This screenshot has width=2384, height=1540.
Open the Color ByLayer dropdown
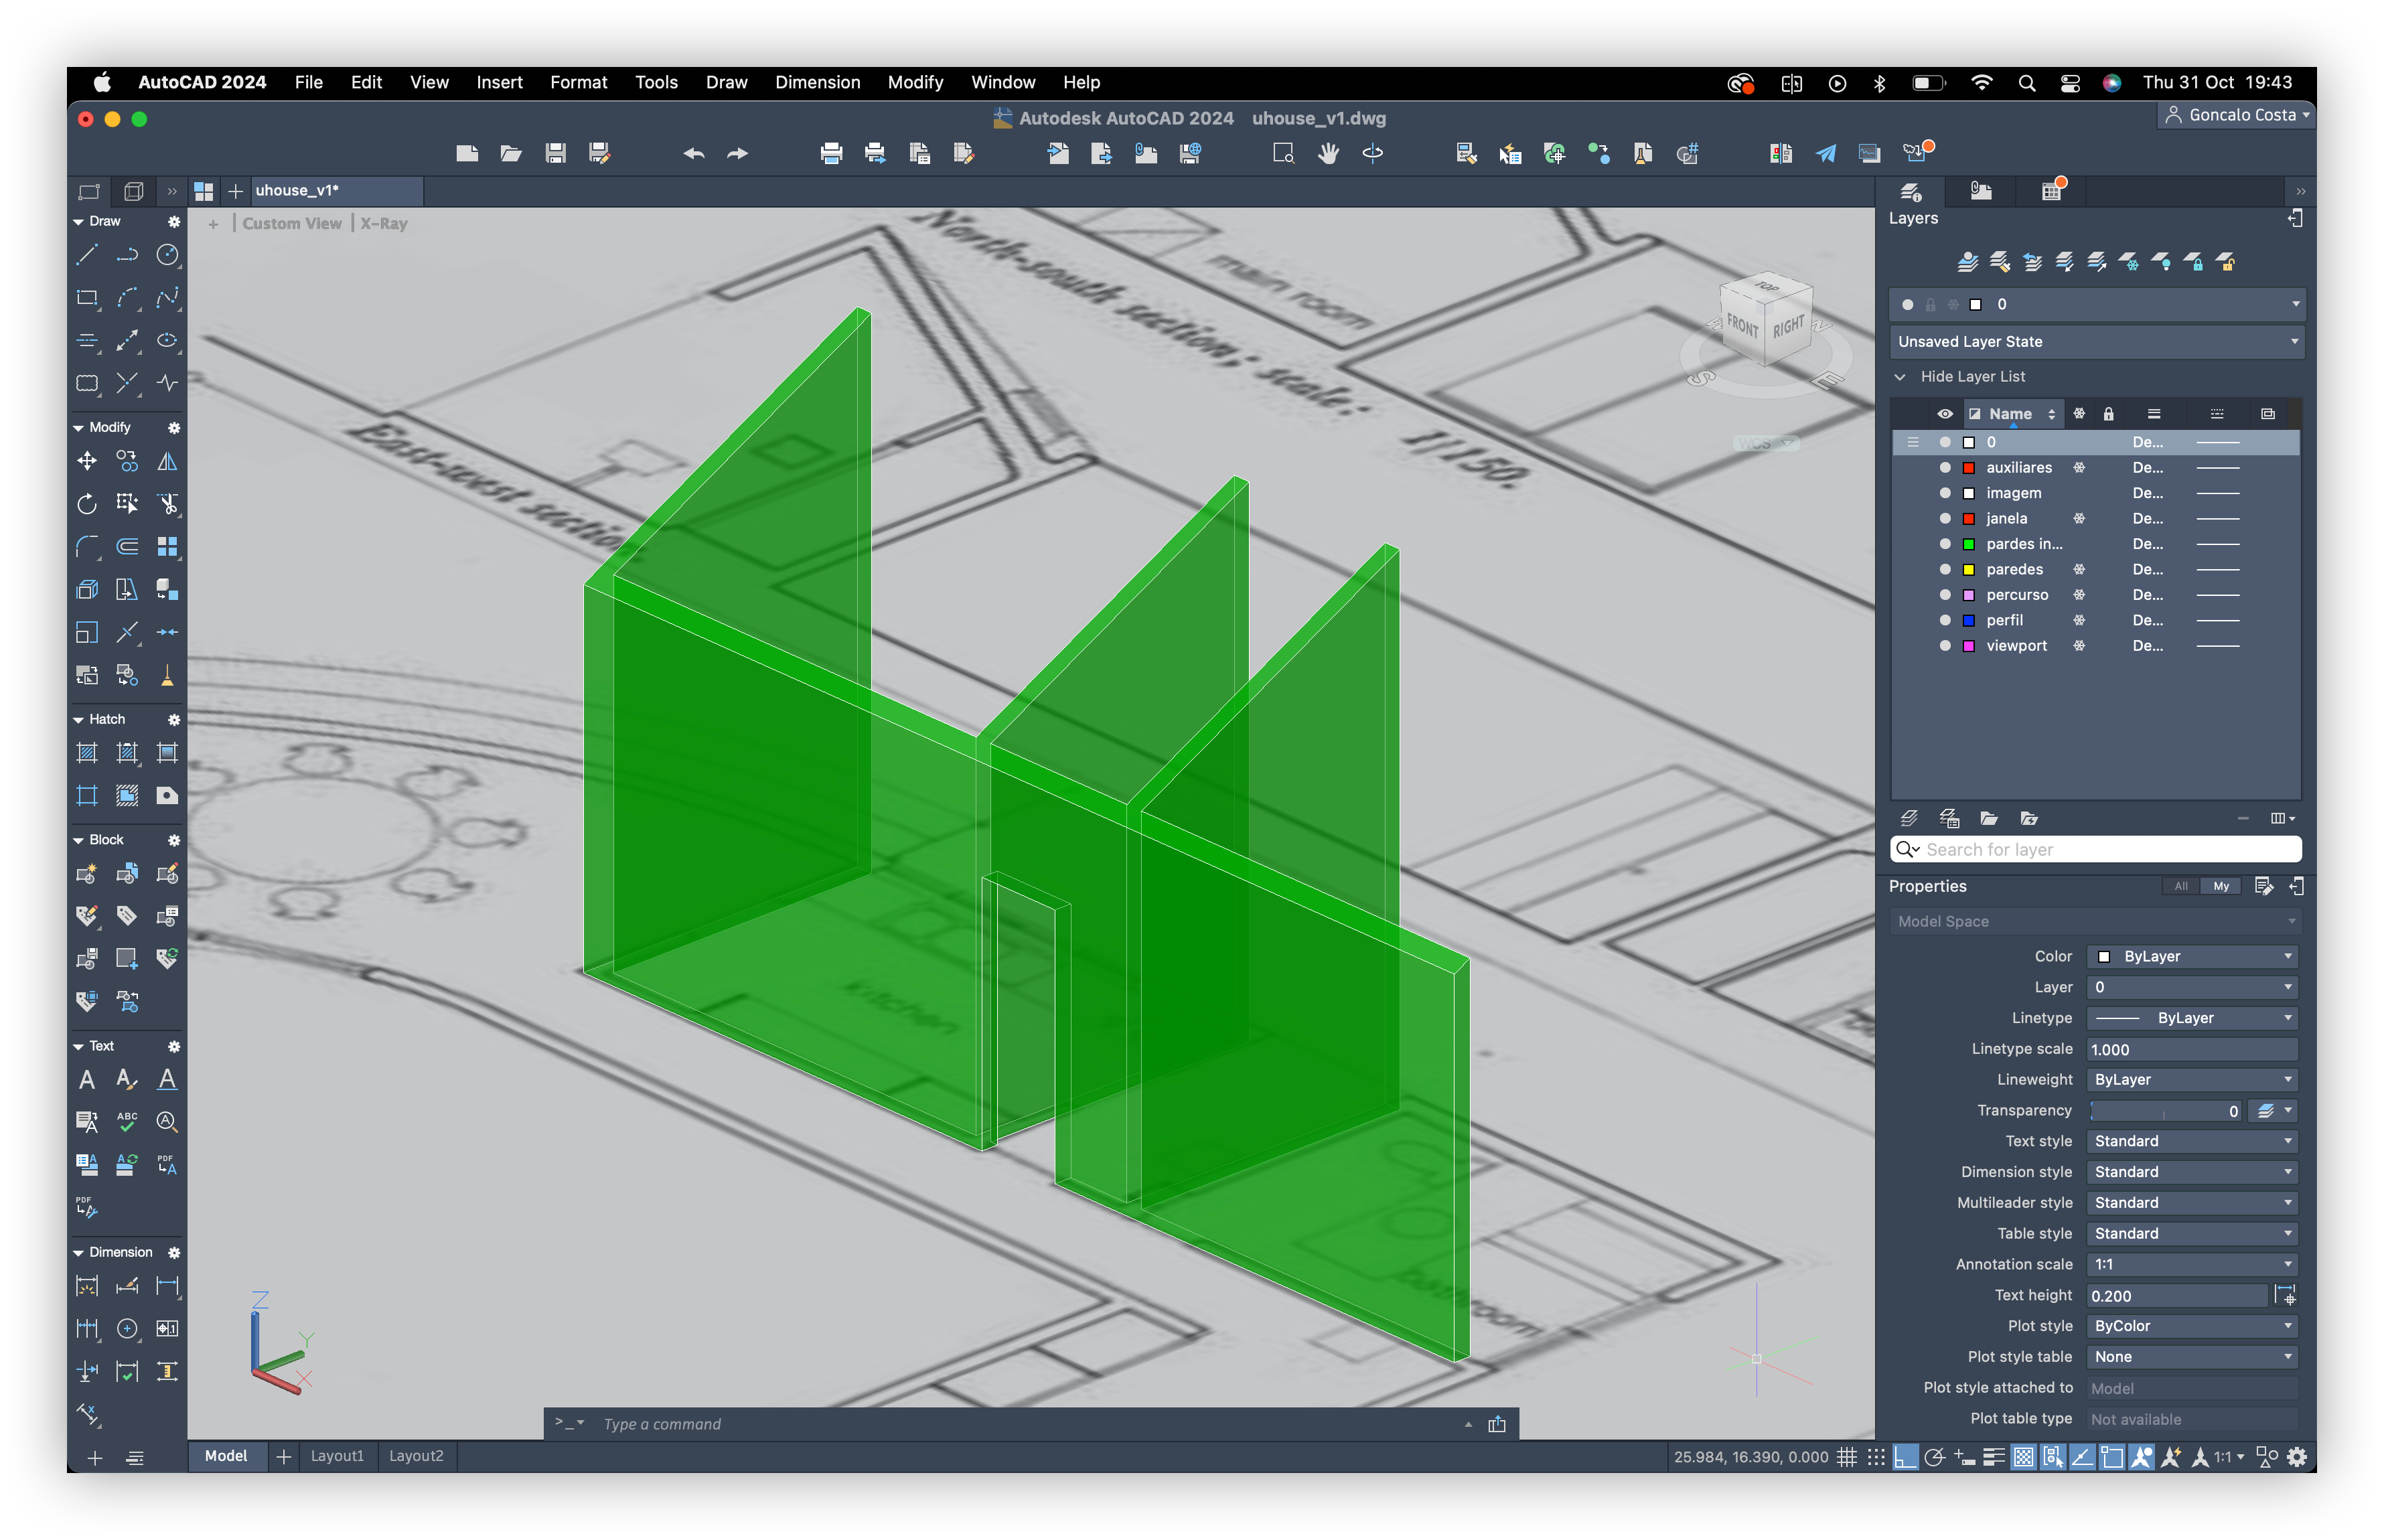click(2192, 956)
